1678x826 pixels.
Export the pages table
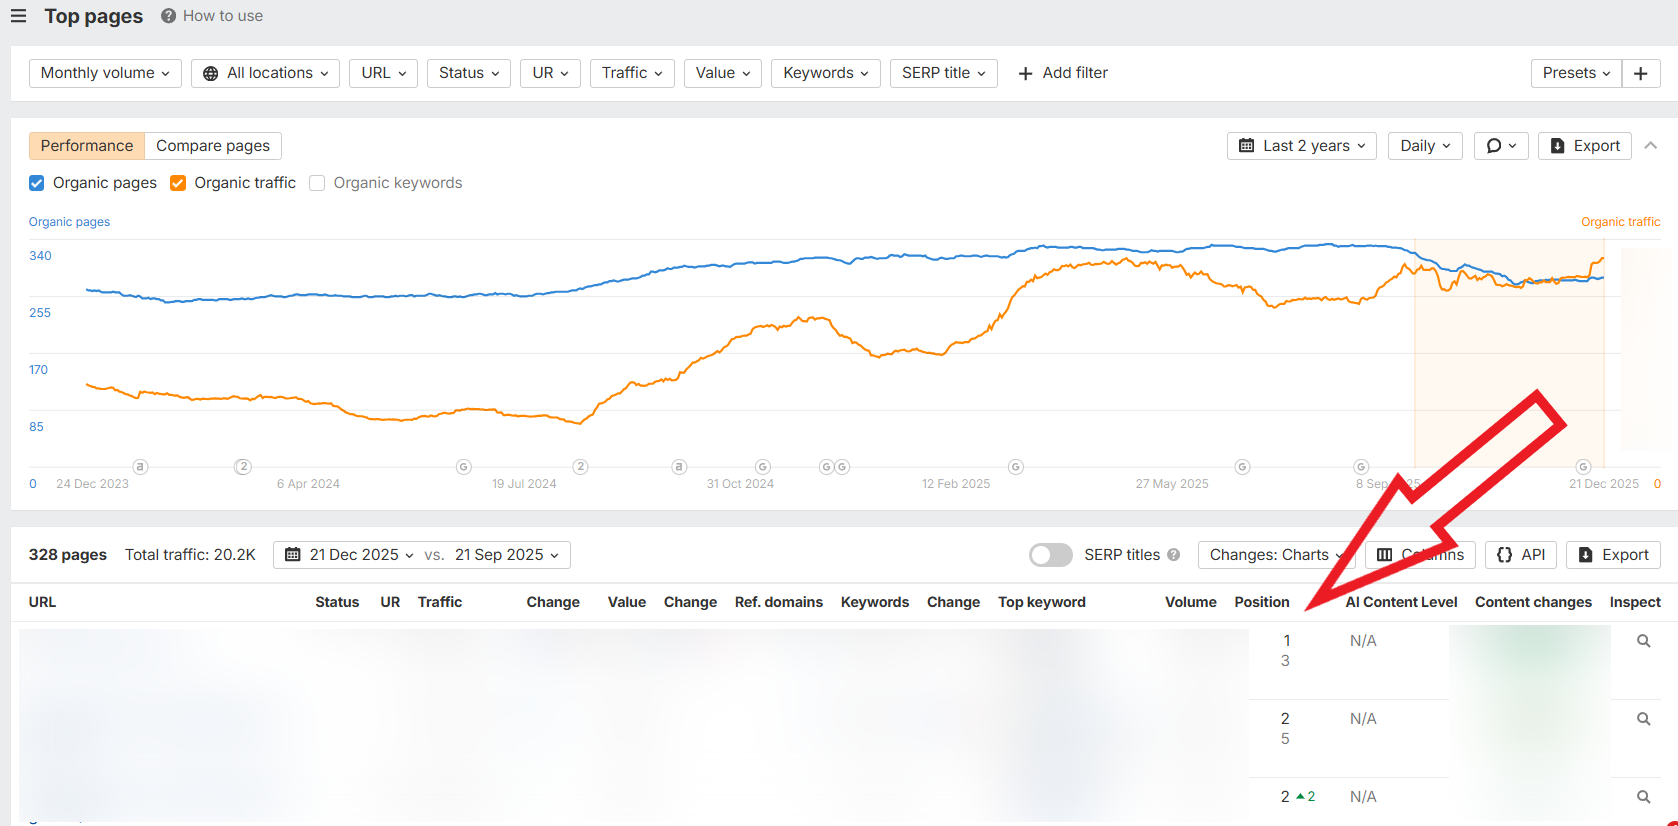coord(1613,555)
